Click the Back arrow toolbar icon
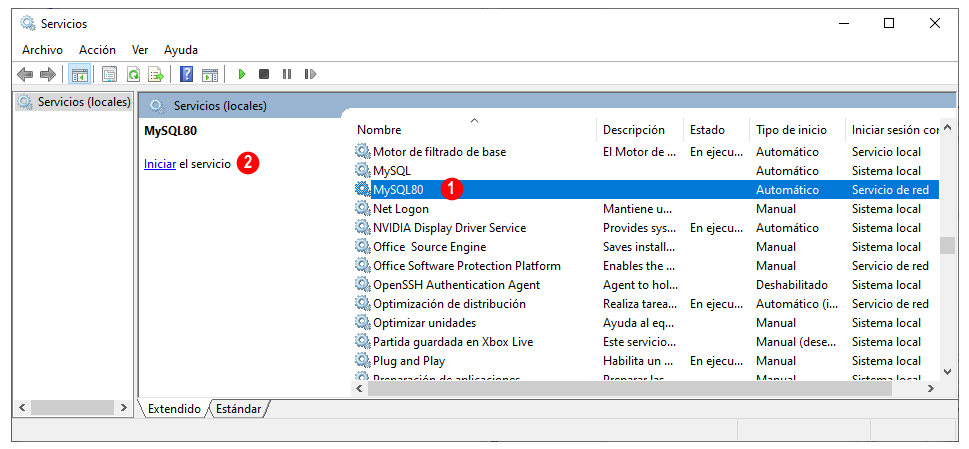This screenshot has width=969, height=449. coord(25,75)
